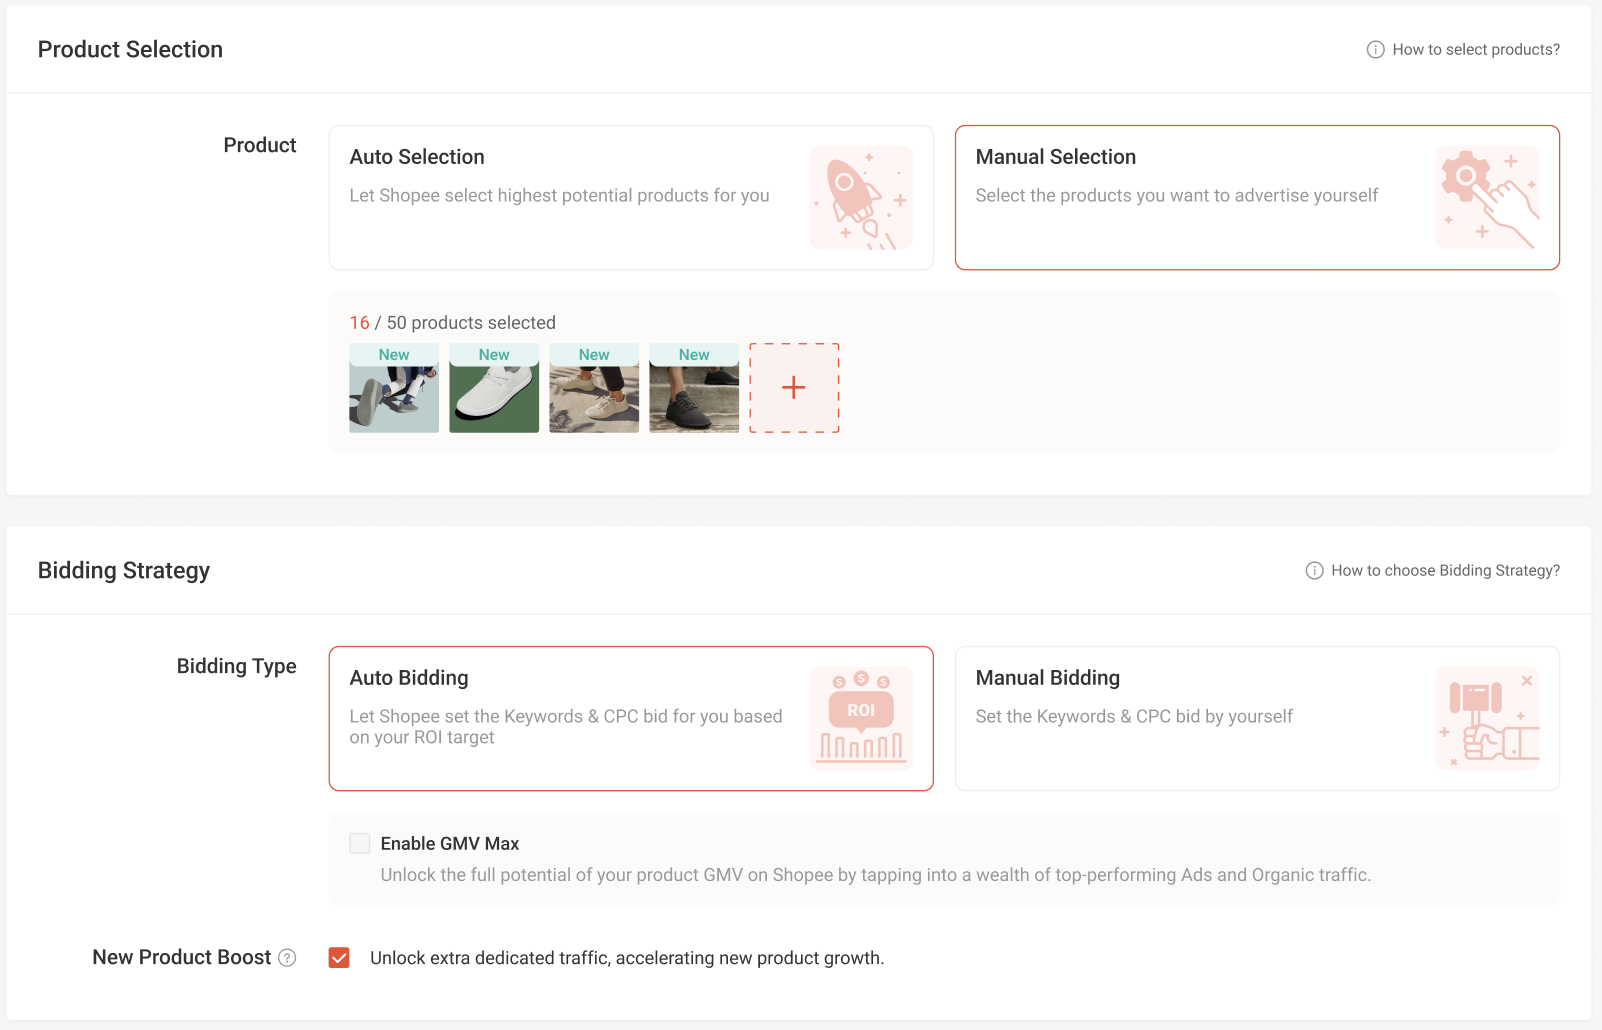Click the info icon beside 'How to choose Bidding Strategy?'
This screenshot has height=1030, width=1602.
[1314, 571]
